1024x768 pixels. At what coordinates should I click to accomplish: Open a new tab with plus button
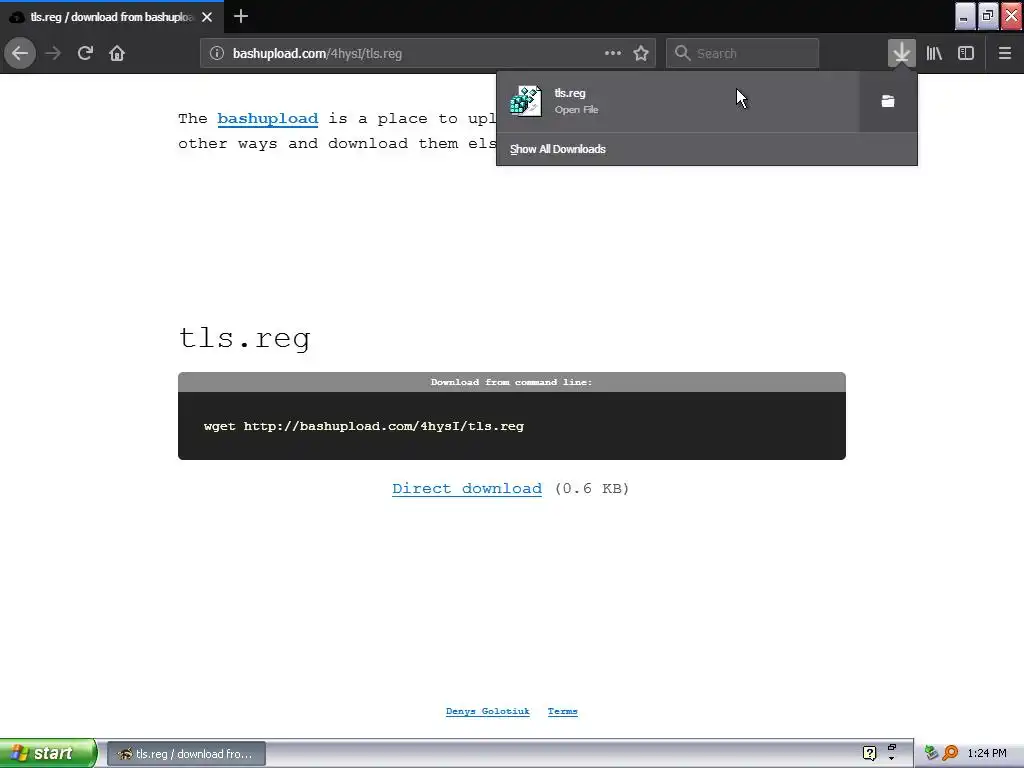240,16
